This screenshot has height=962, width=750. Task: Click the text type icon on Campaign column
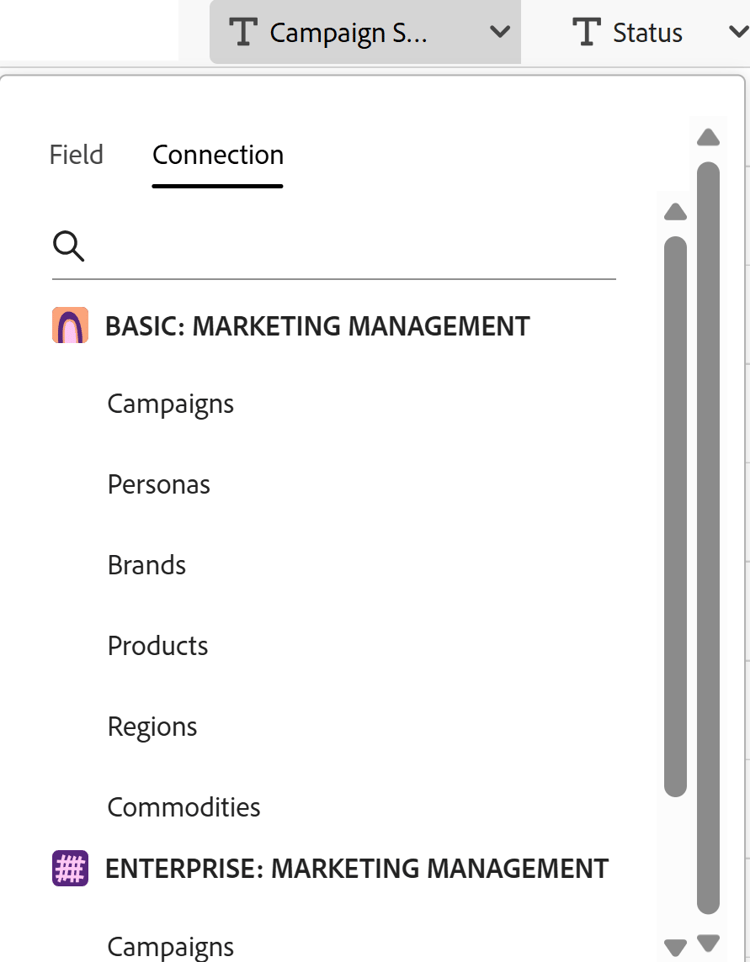(244, 32)
